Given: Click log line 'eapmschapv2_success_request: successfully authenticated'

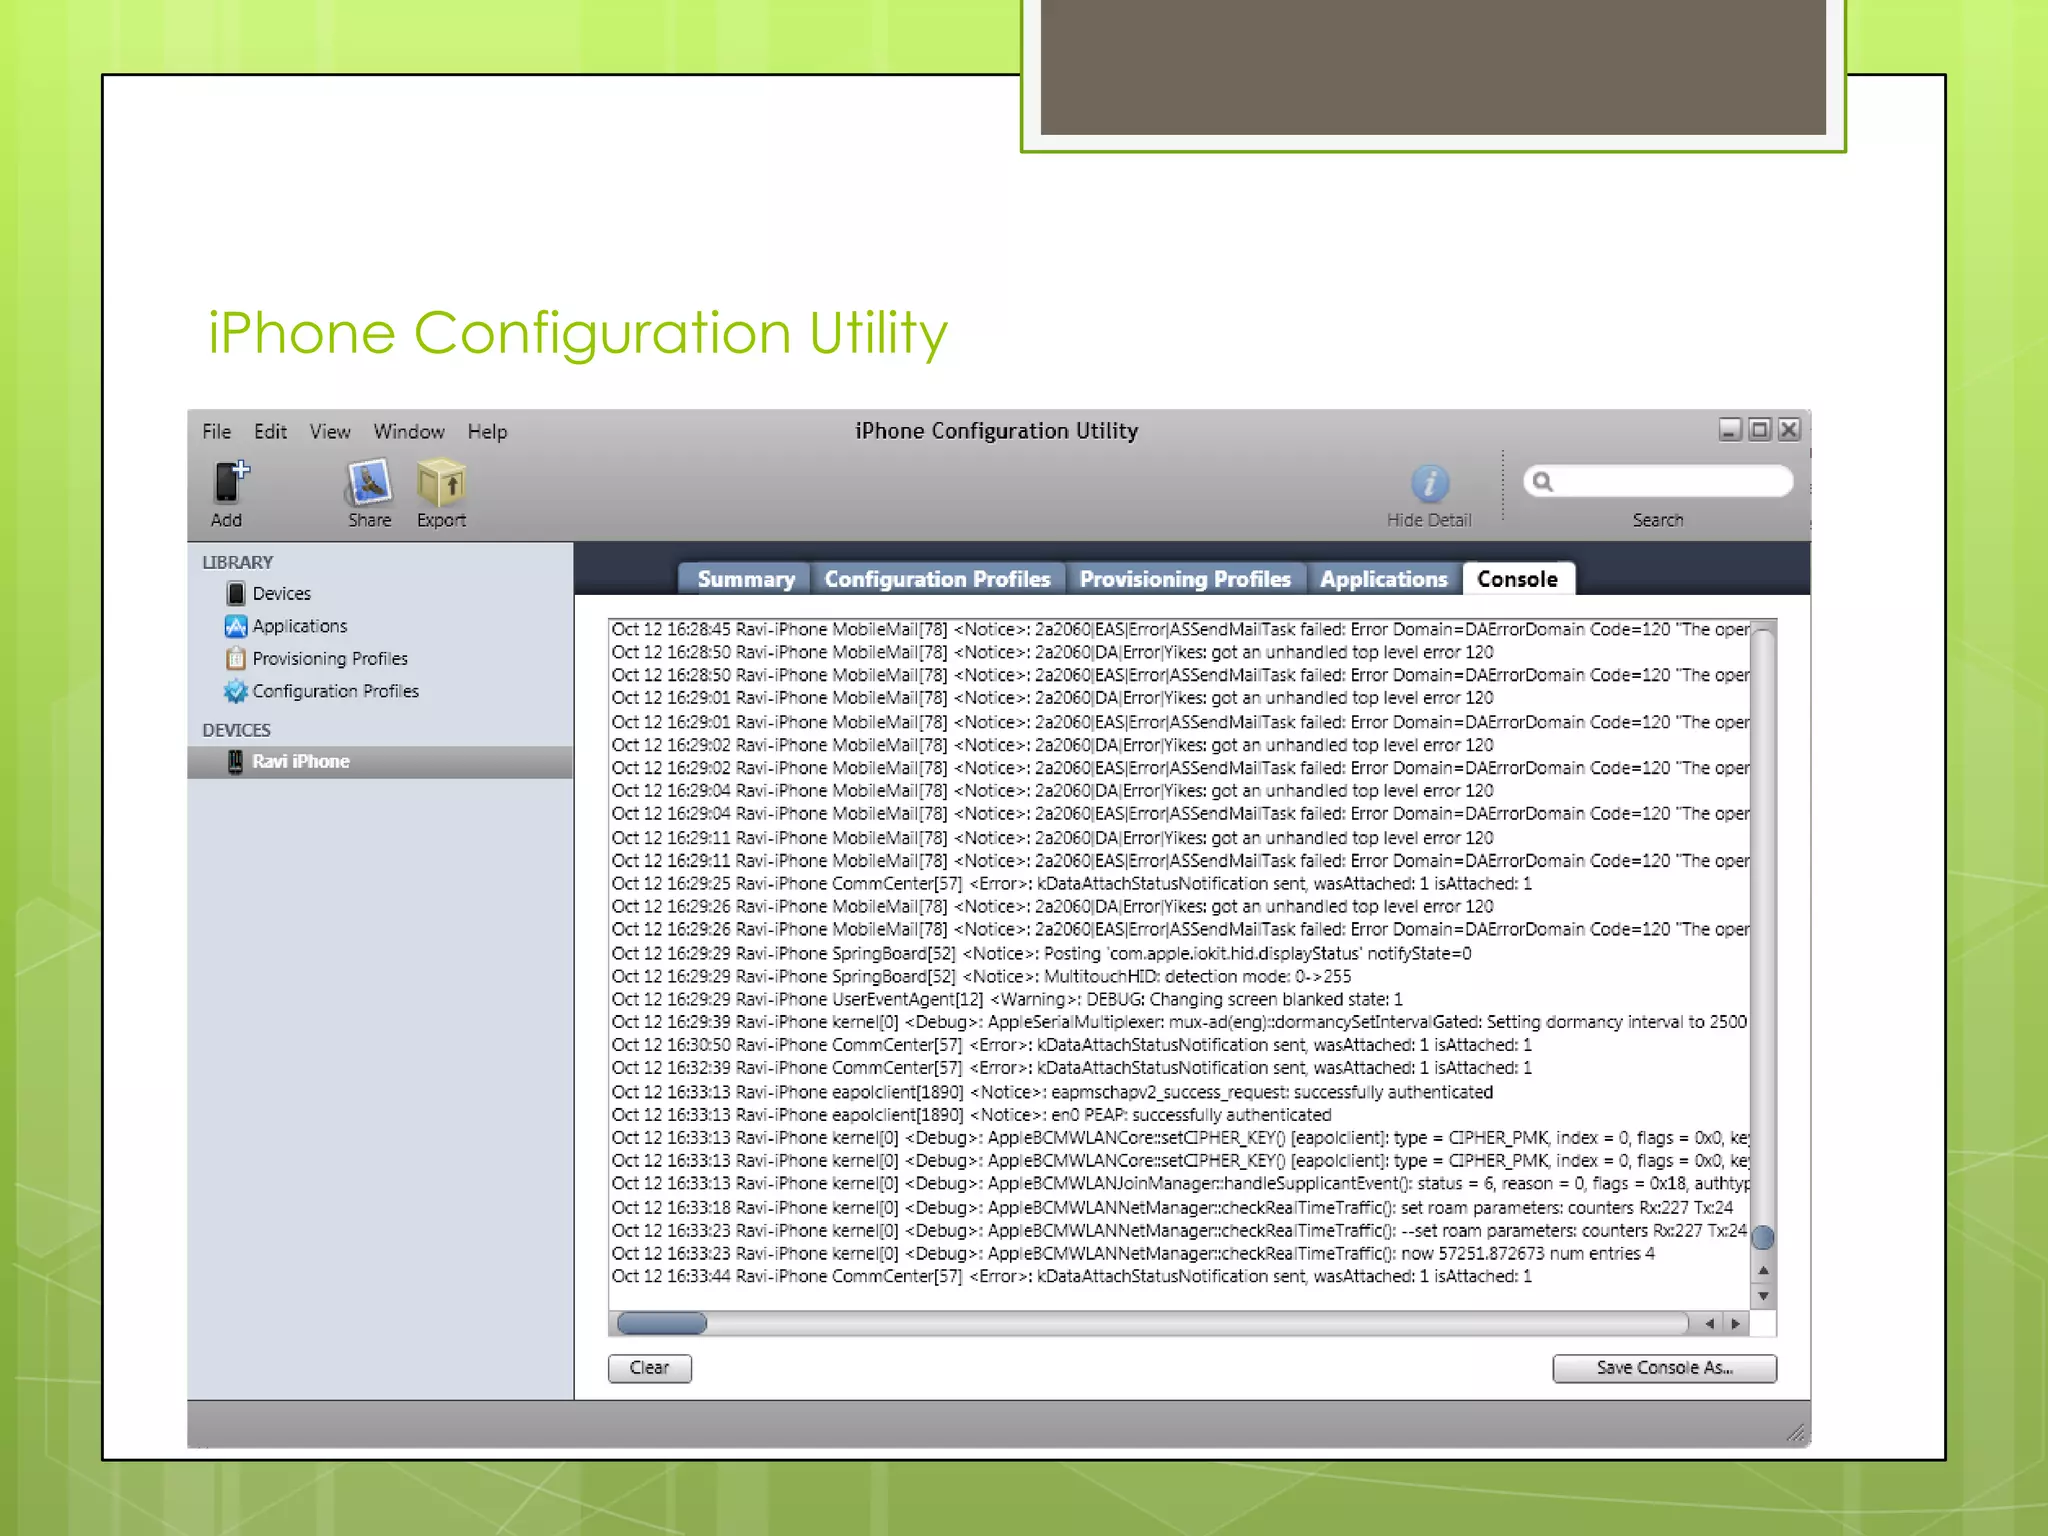Looking at the screenshot, I should pos(1052,1092).
